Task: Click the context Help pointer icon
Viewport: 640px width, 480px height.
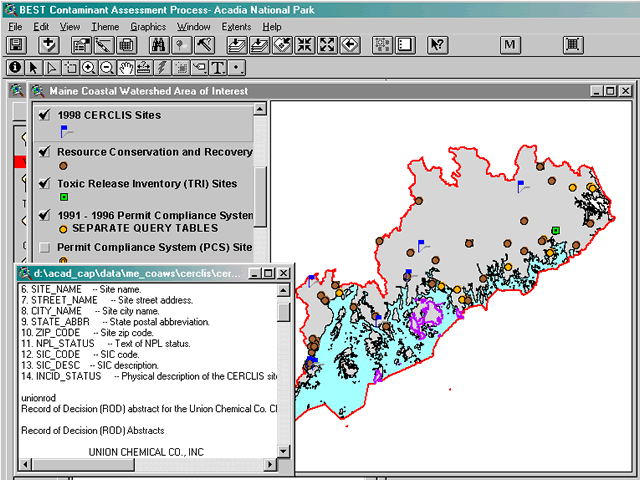Action: click(437, 45)
